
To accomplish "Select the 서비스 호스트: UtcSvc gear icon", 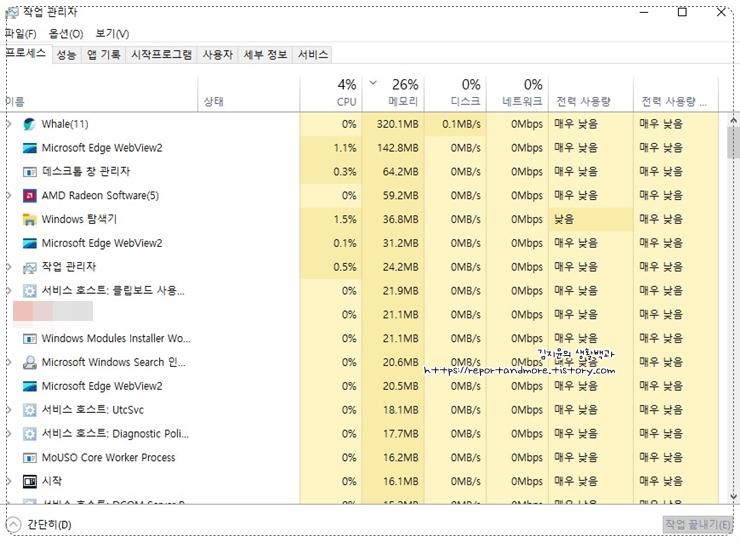I will (x=29, y=410).
